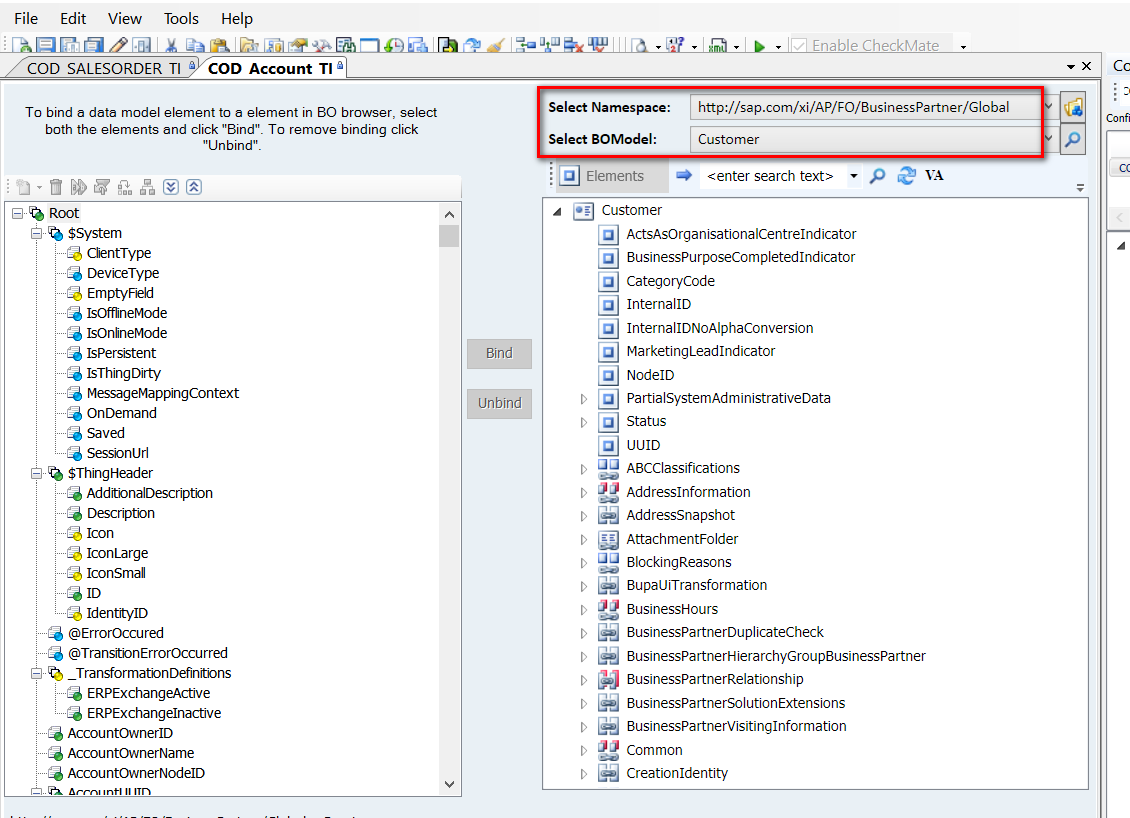Viewport: 1130px width, 818px height.
Task: Open the Tools menu
Action: point(181,19)
